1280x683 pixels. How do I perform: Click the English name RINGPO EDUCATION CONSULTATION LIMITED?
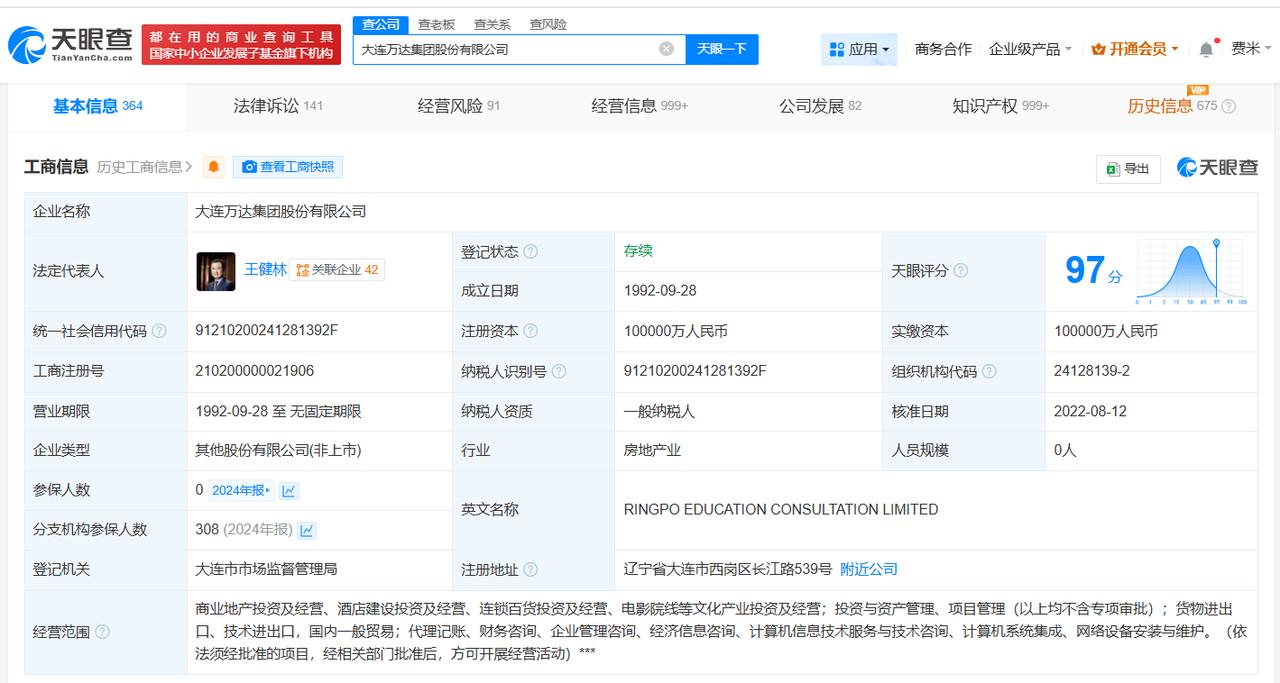point(781,510)
